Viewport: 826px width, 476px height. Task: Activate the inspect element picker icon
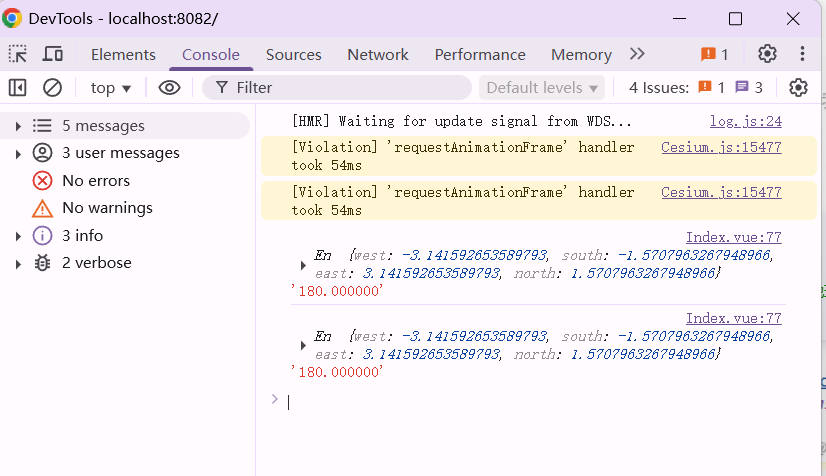point(18,54)
